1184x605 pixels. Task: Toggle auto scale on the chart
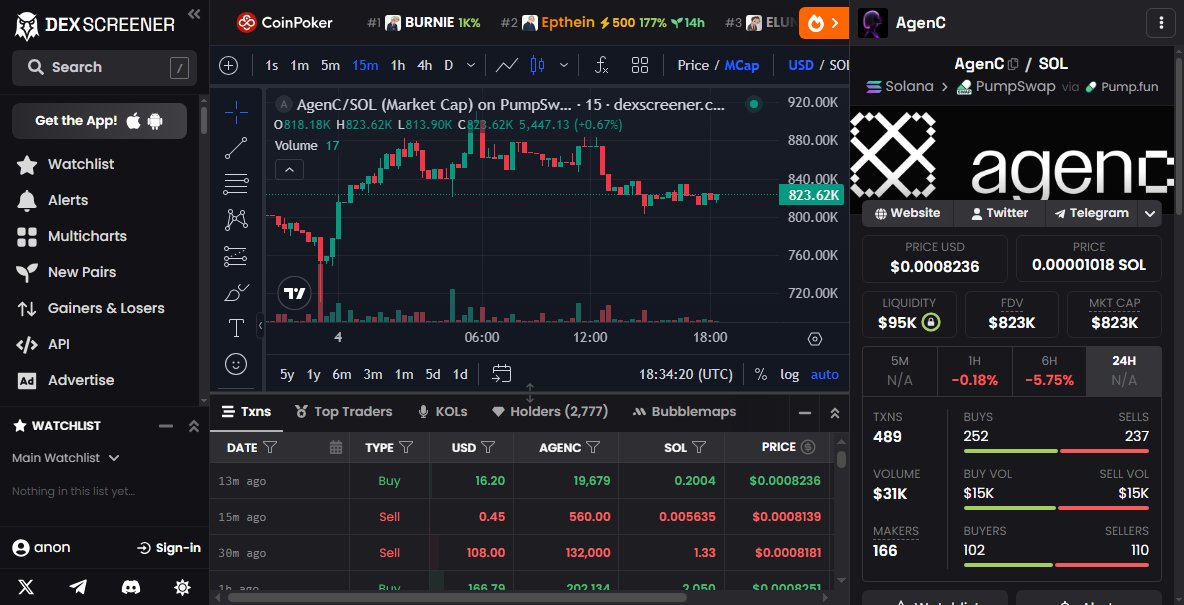[x=825, y=374]
